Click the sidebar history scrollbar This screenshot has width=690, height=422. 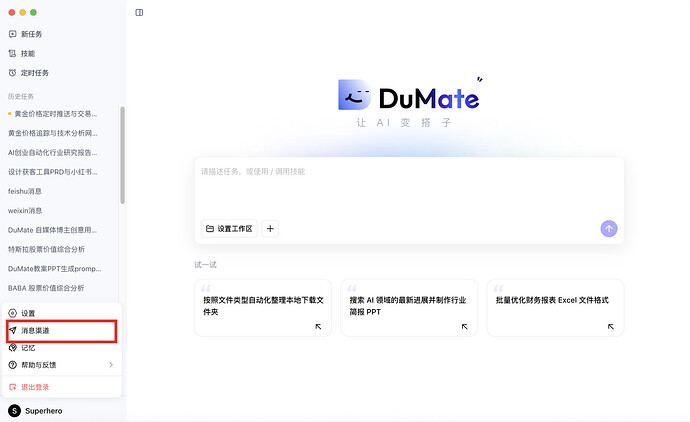click(x=122, y=155)
